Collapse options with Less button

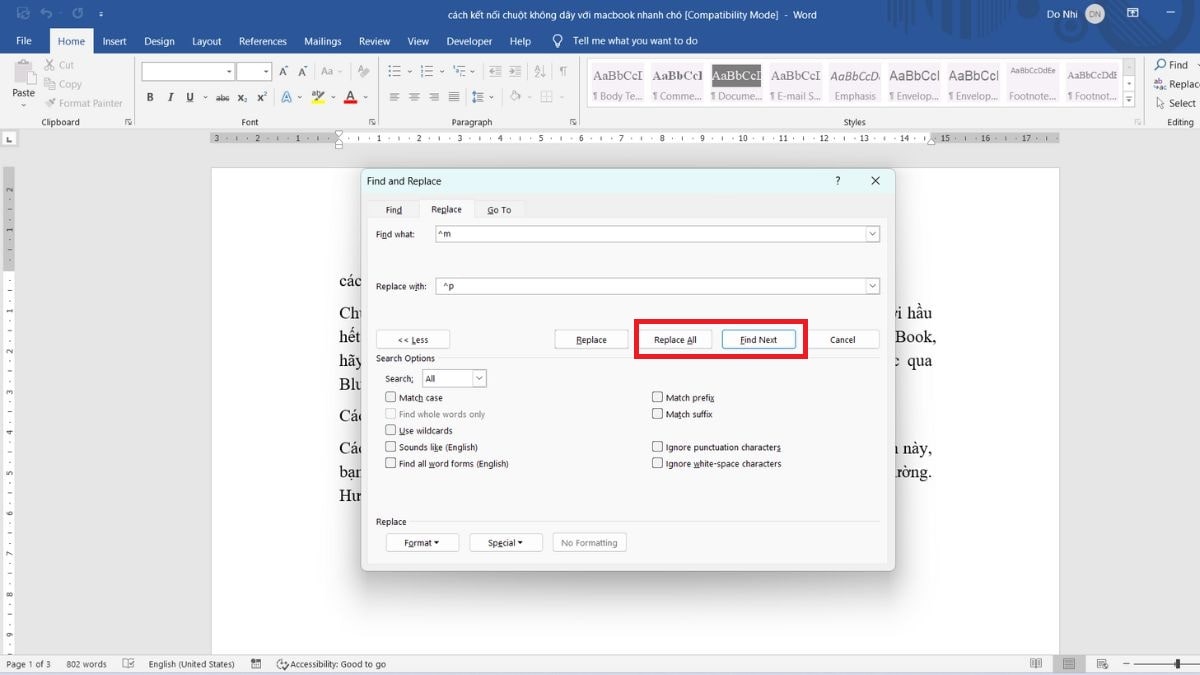(x=413, y=339)
